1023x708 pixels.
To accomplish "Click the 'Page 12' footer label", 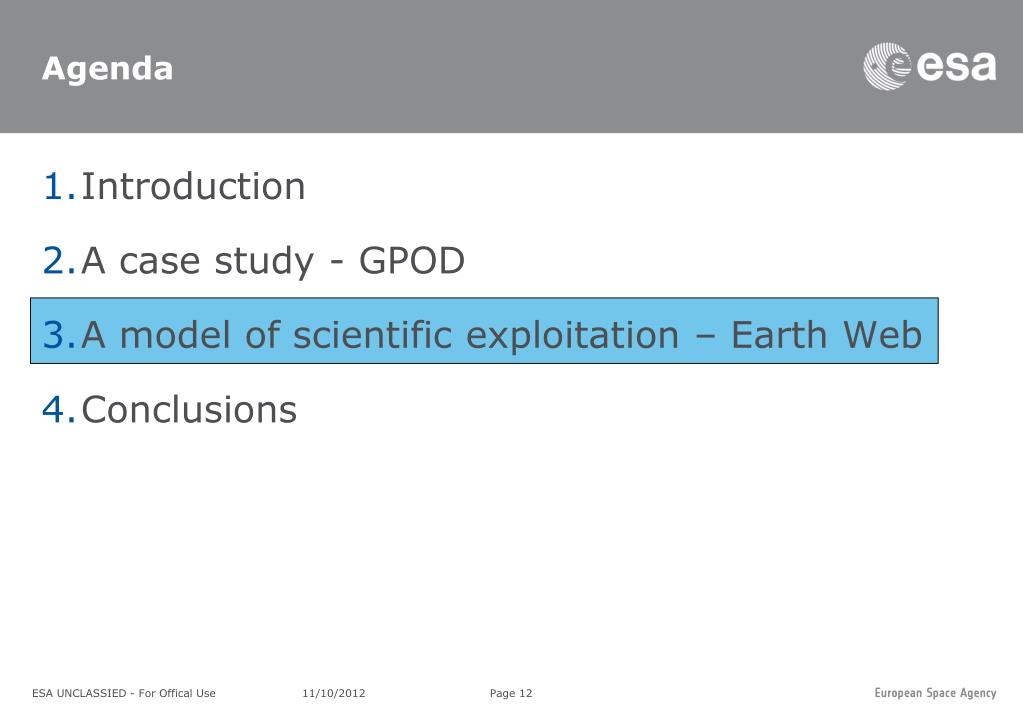I will 511,693.
